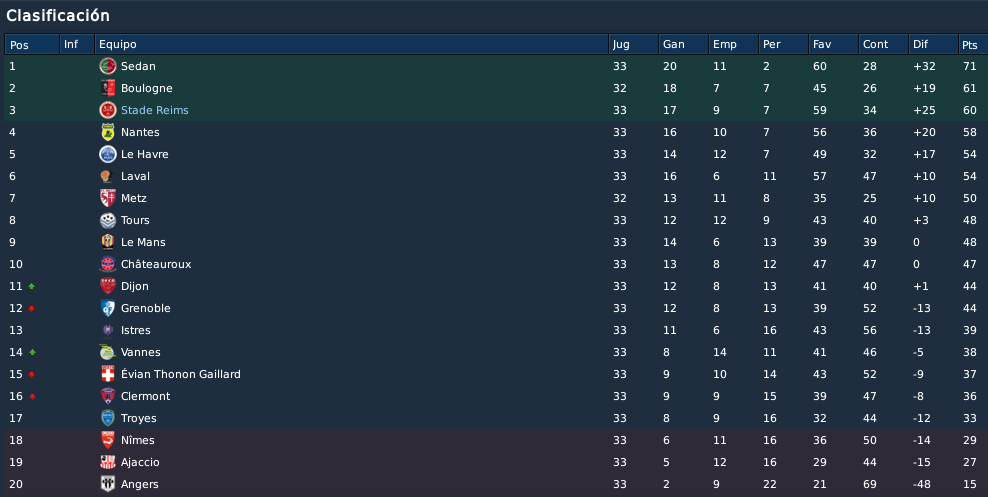
Task: Open the Metz team name link
Action: (134, 198)
